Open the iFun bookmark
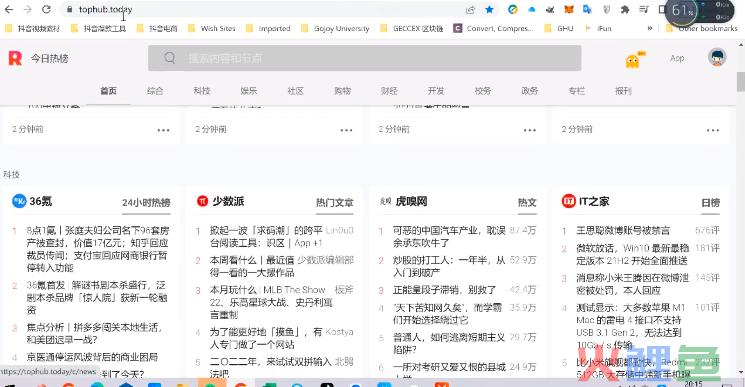Viewport: 745px width, 387px height. tap(598, 28)
